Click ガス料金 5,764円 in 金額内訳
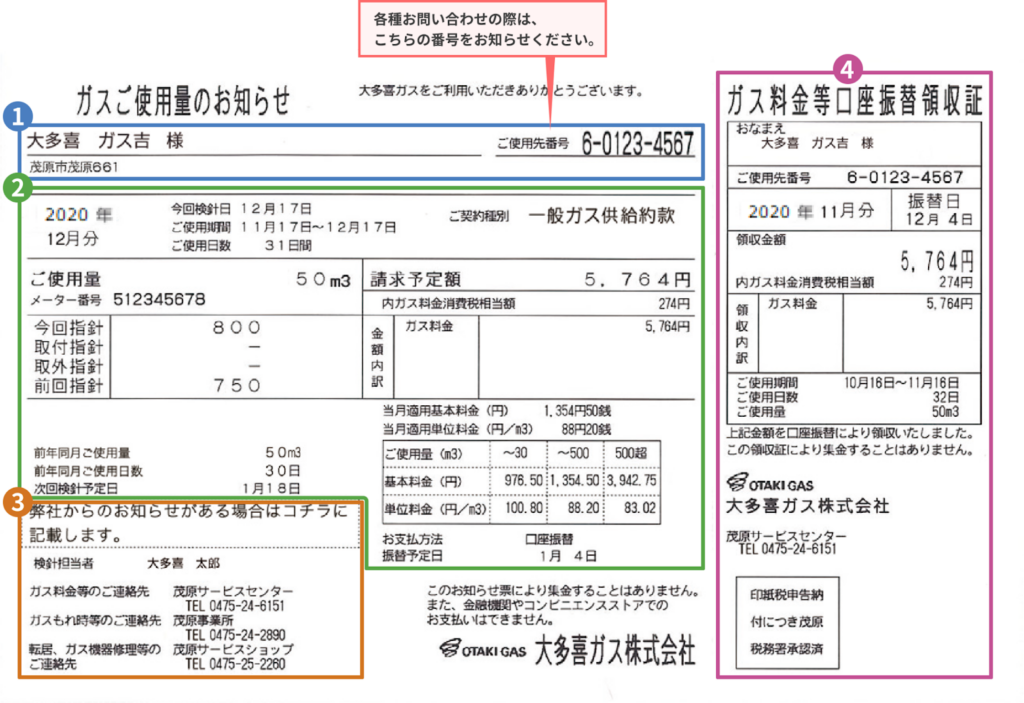 (x=667, y=326)
